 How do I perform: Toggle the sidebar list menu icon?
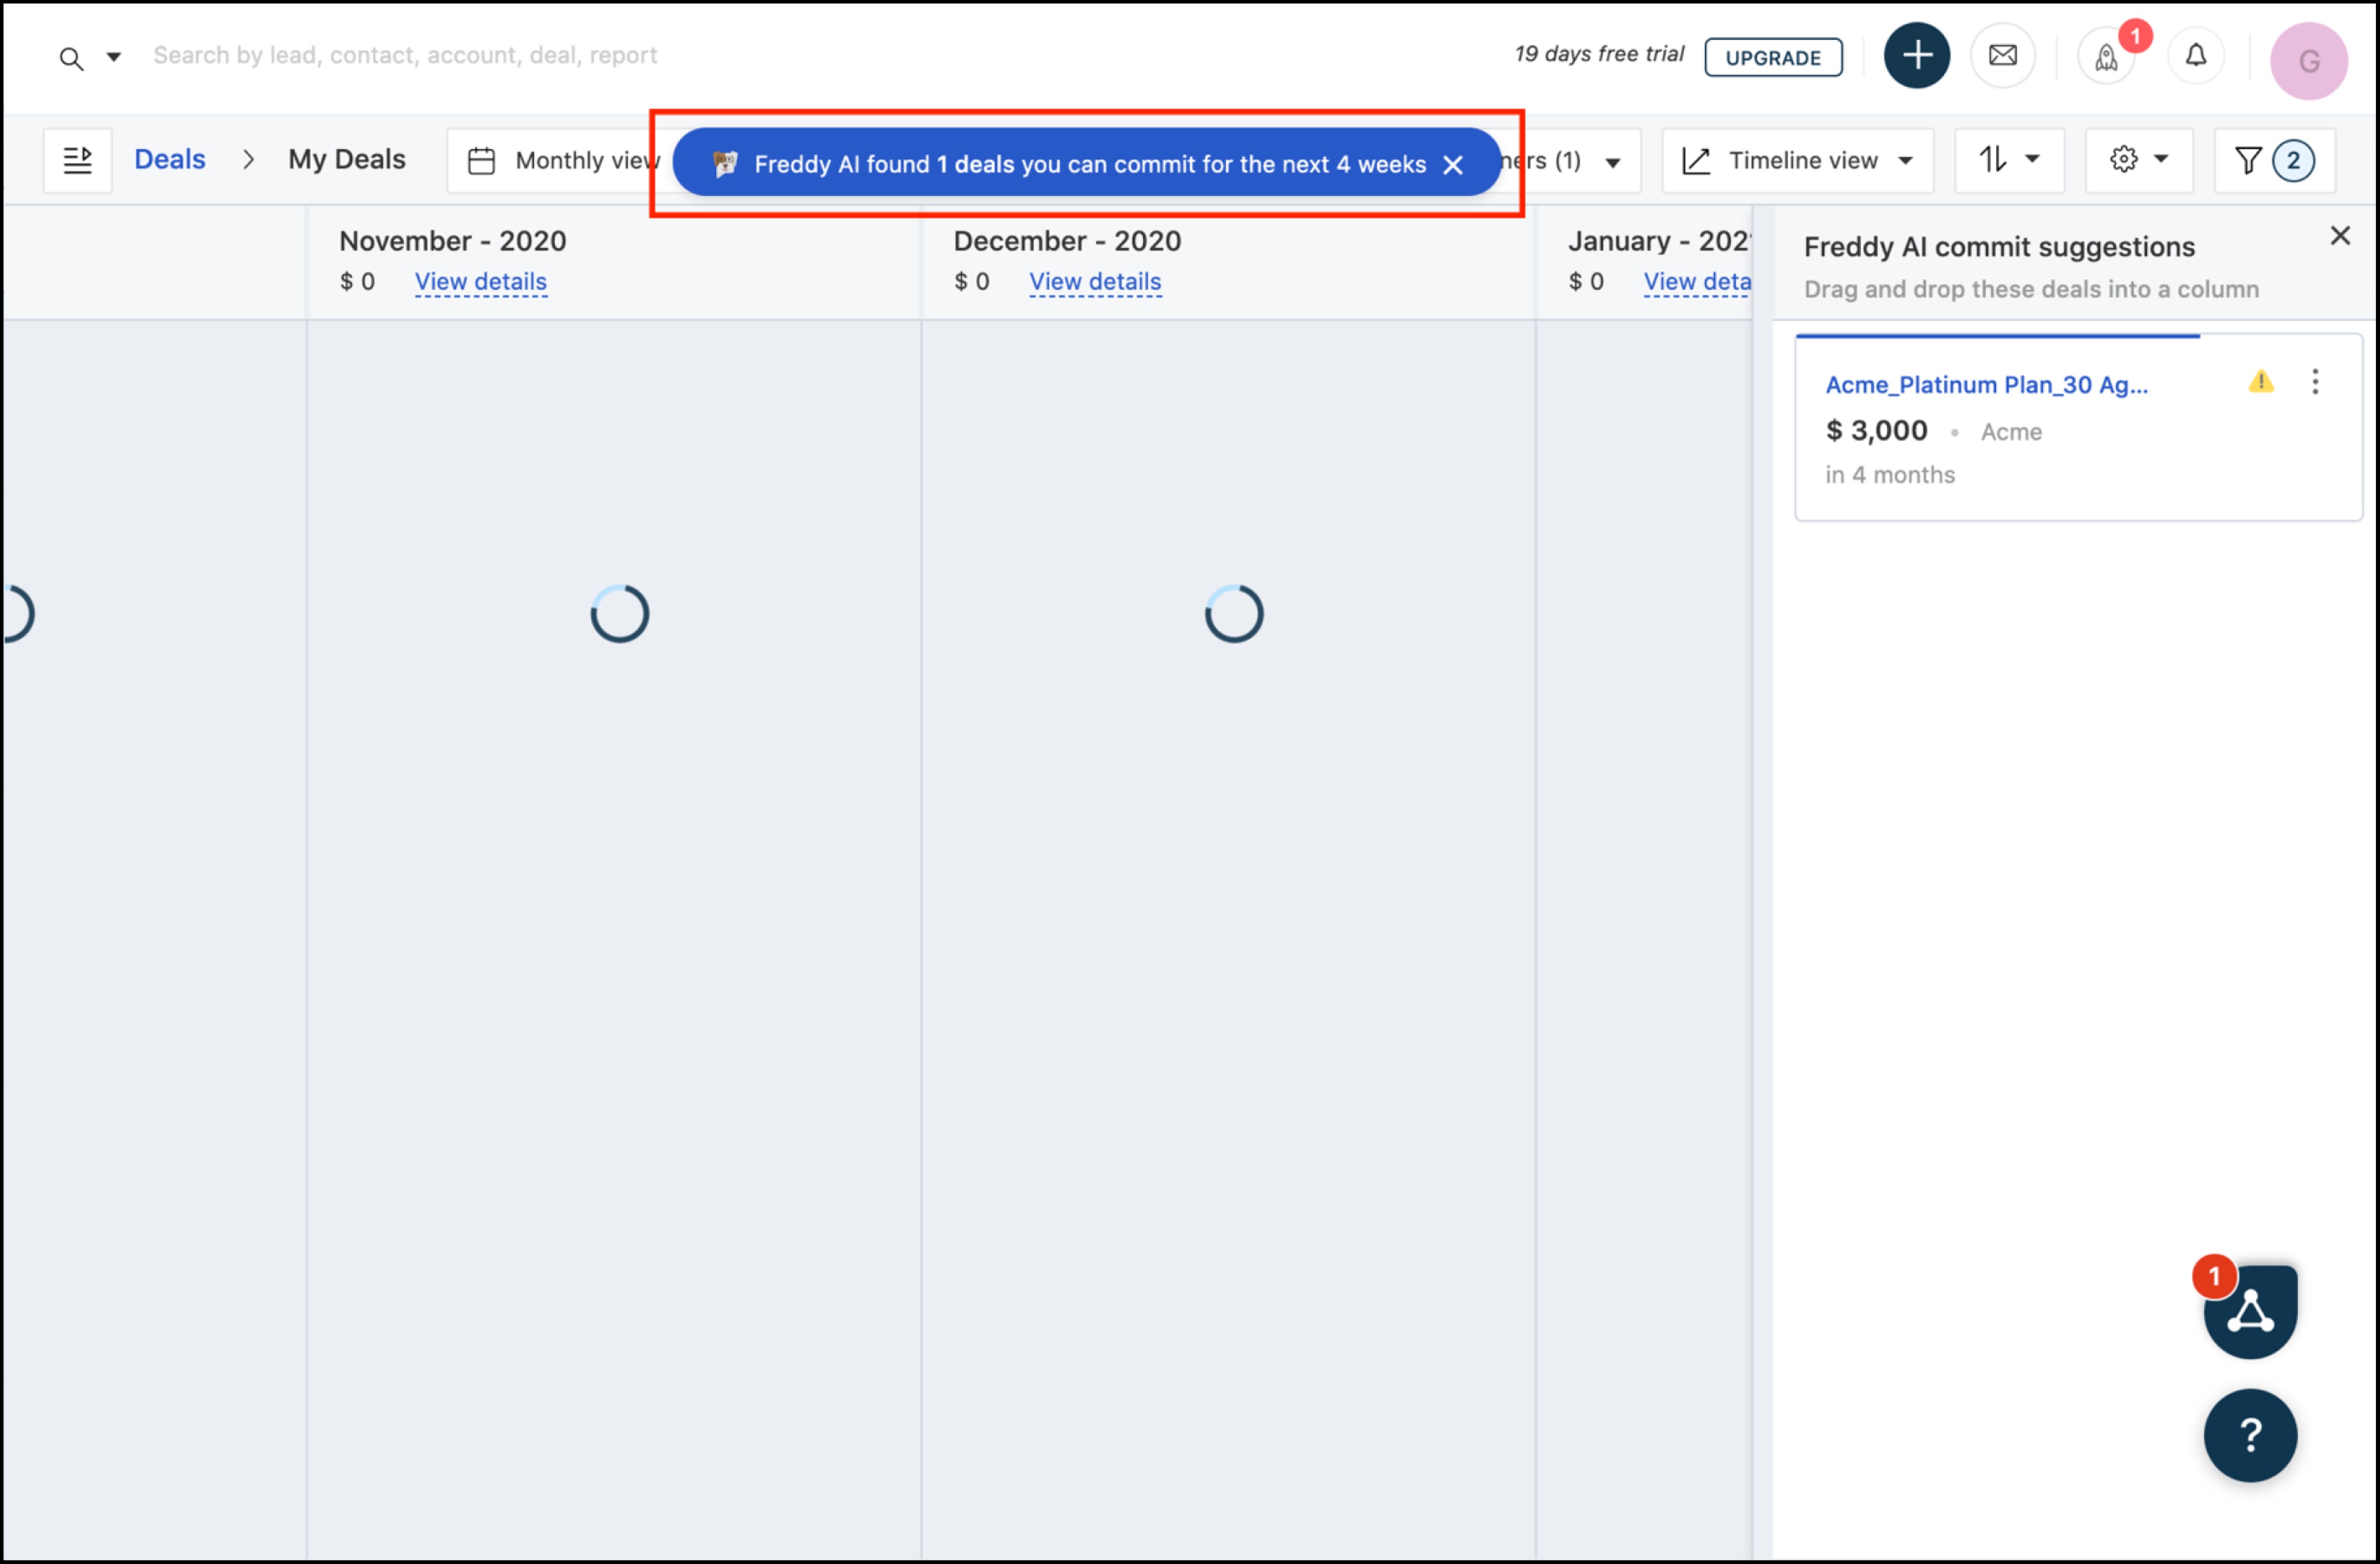tap(77, 160)
